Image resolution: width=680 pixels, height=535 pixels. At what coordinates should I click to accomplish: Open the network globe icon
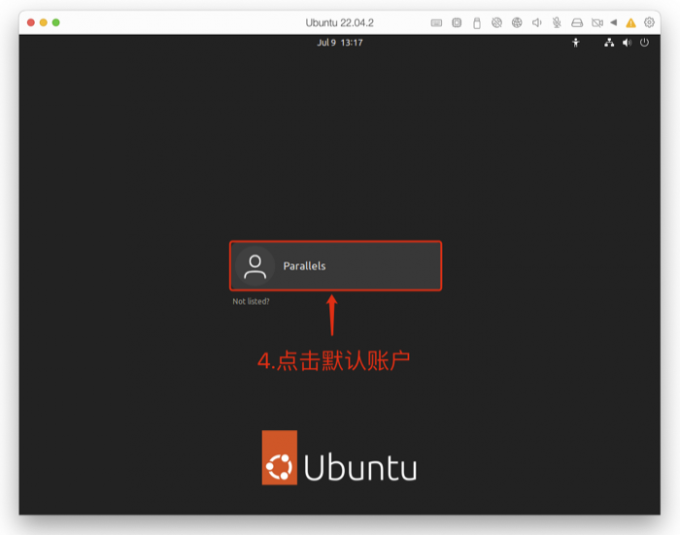pos(517,23)
